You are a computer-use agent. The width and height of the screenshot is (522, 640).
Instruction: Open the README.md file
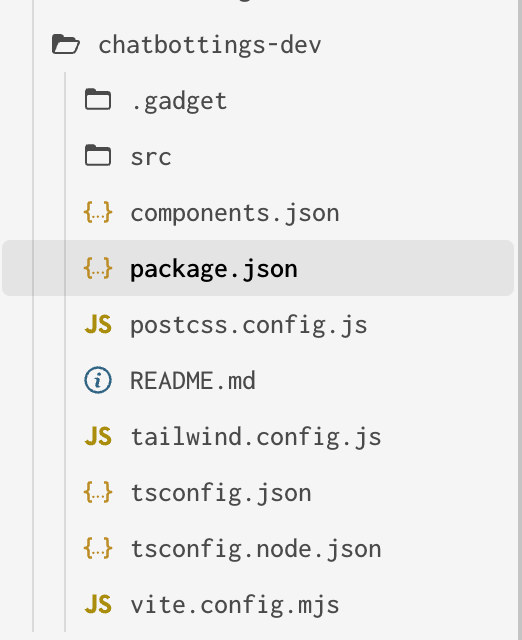click(193, 381)
